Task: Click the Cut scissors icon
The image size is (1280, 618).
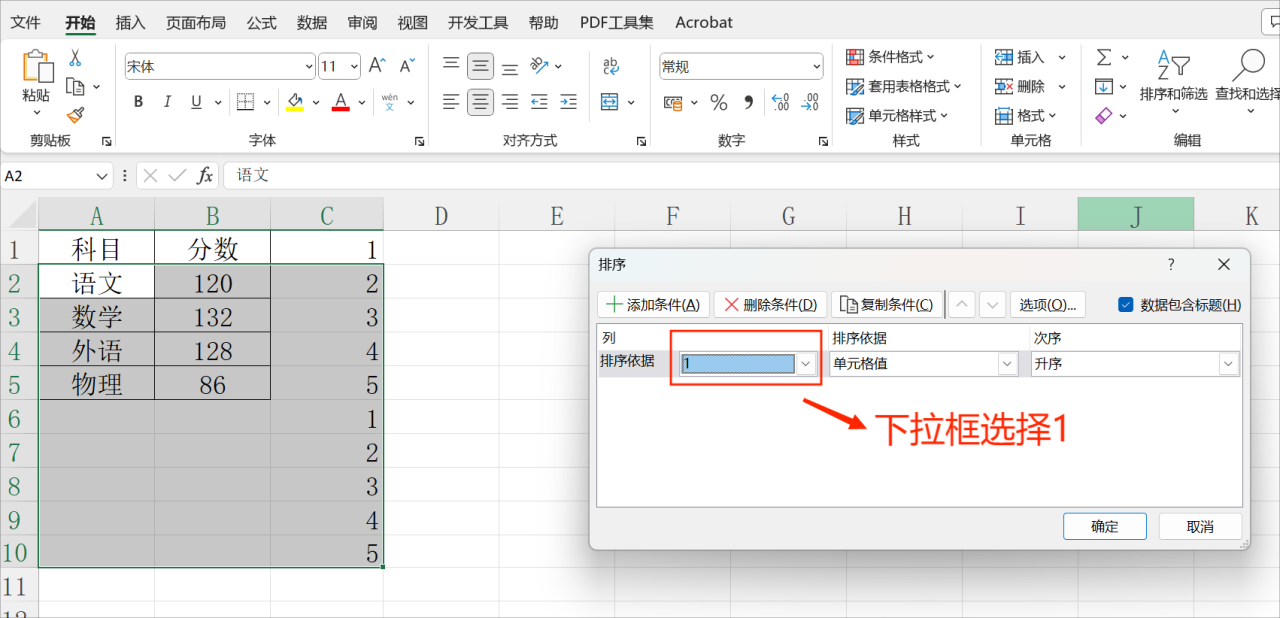Action: (75, 59)
